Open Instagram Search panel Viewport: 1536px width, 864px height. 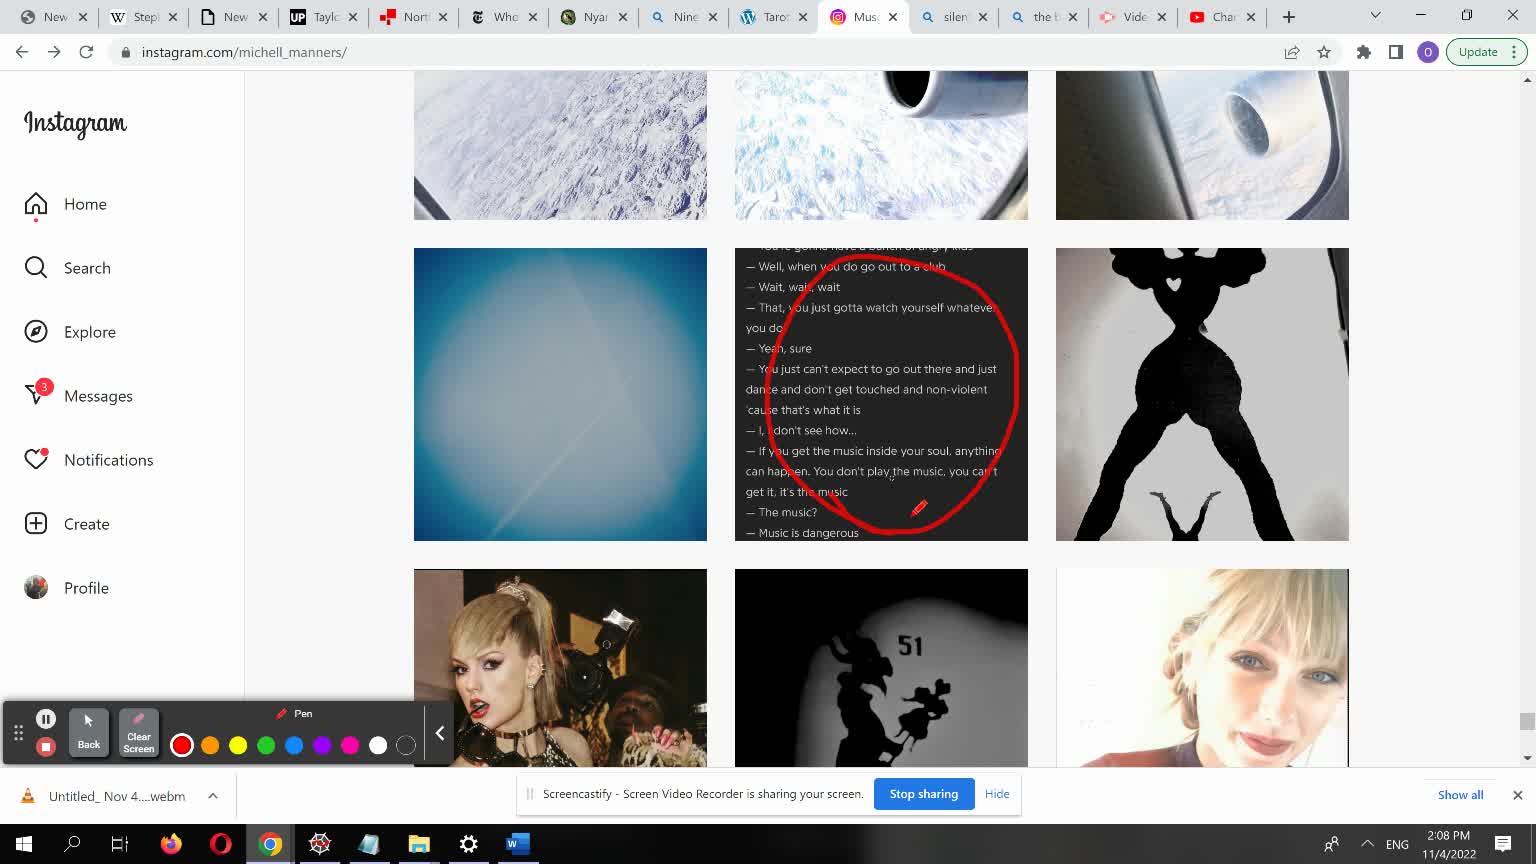68,268
